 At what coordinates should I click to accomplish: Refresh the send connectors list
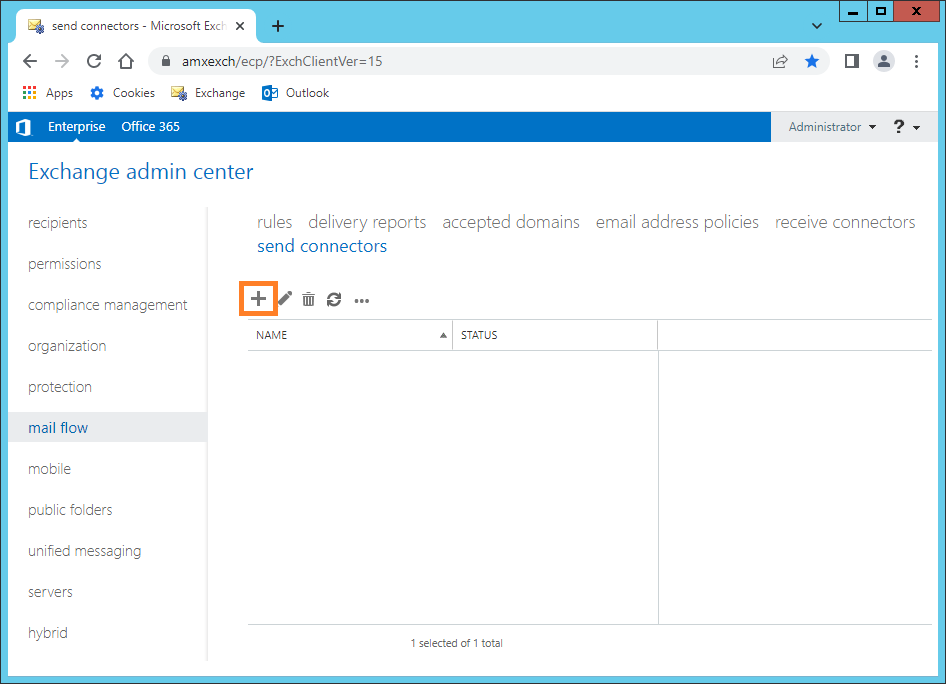pyautogui.click(x=334, y=299)
